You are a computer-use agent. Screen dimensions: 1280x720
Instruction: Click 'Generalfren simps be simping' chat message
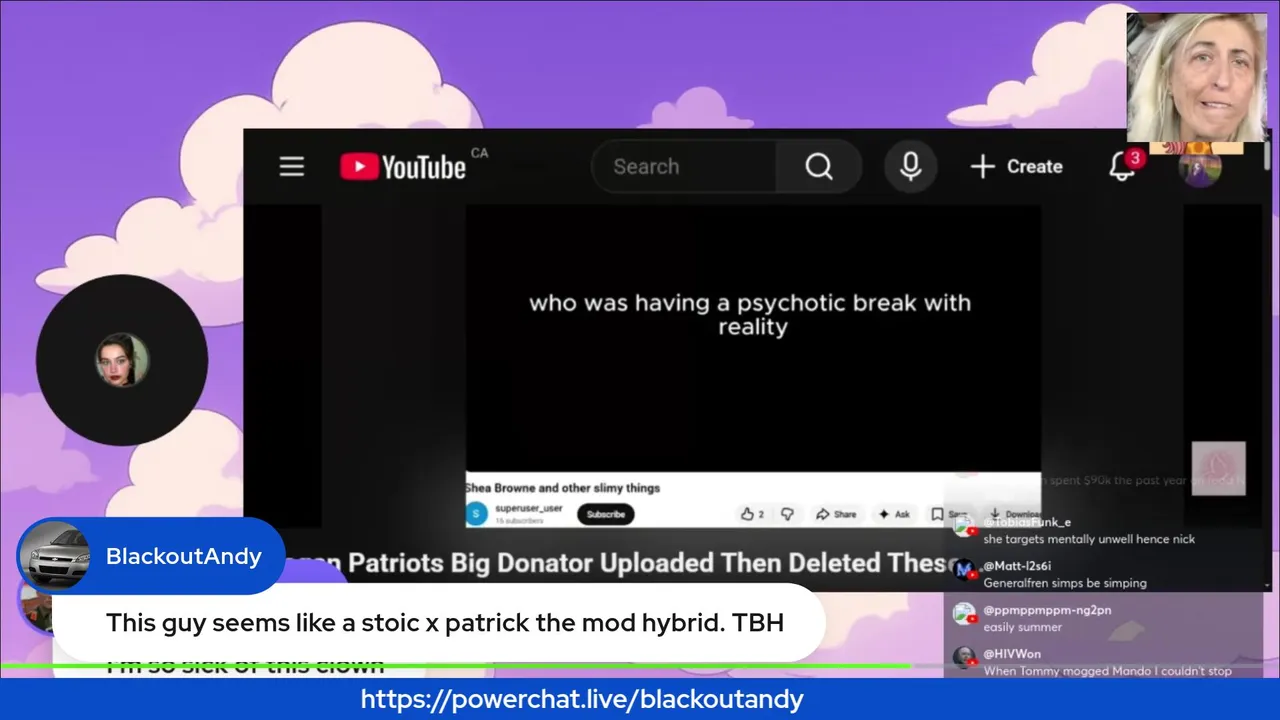pyautogui.click(x=1065, y=583)
